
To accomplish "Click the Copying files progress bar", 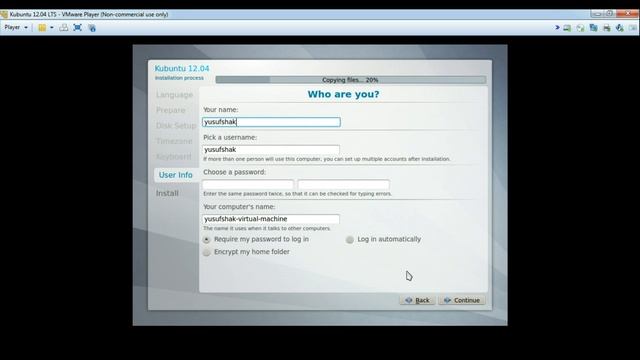I will point(351,80).
